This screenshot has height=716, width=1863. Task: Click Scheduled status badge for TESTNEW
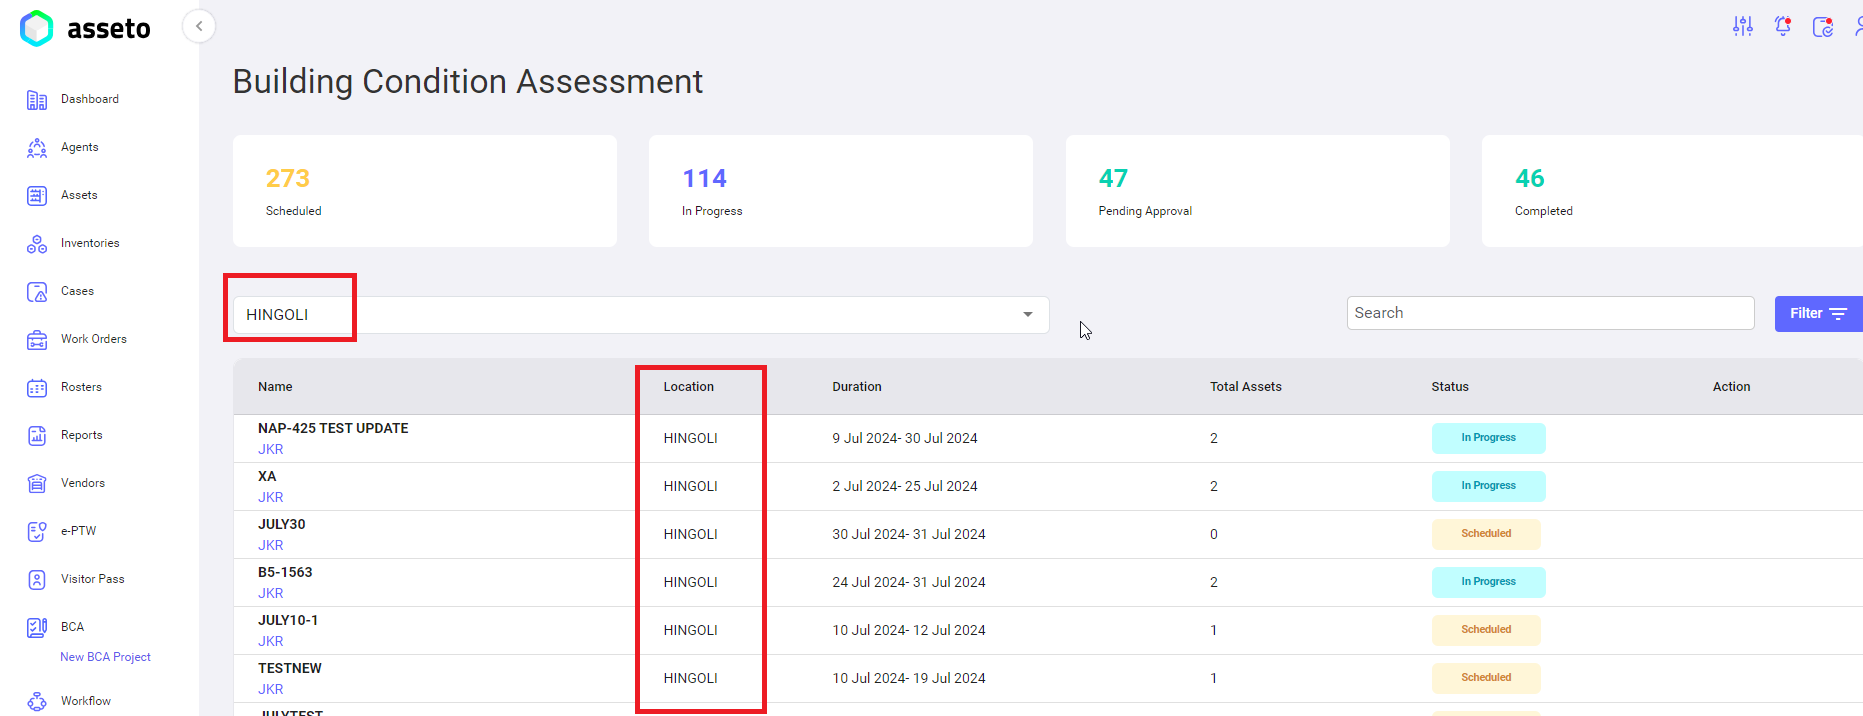1486,678
